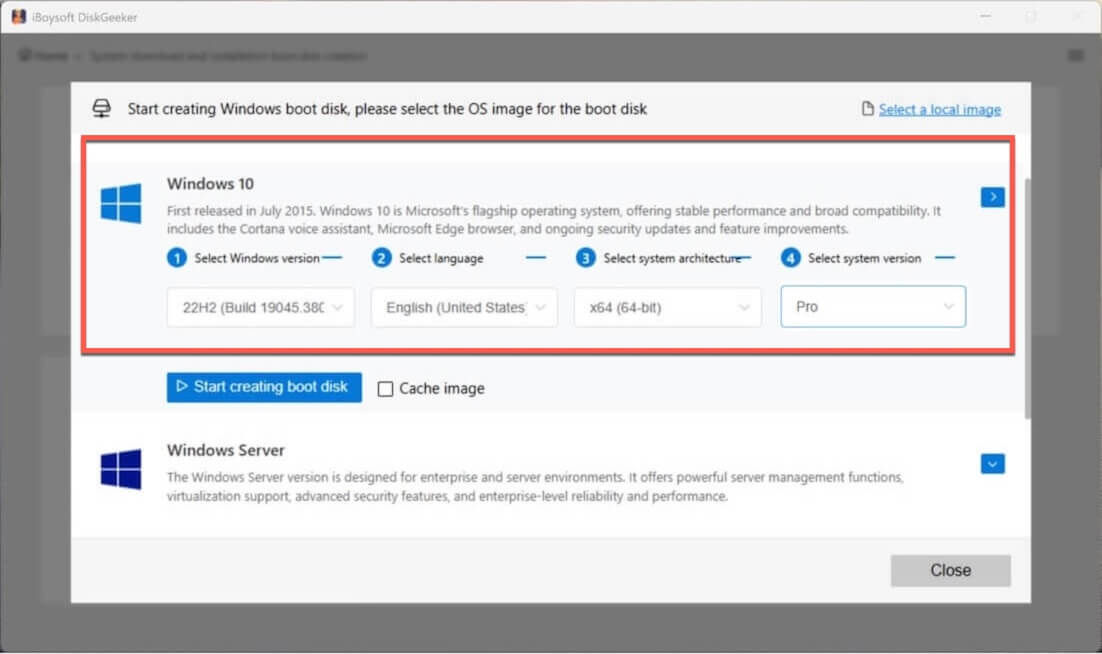Open the Windows version 22H2 dropdown
1102x654 pixels.
point(261,308)
